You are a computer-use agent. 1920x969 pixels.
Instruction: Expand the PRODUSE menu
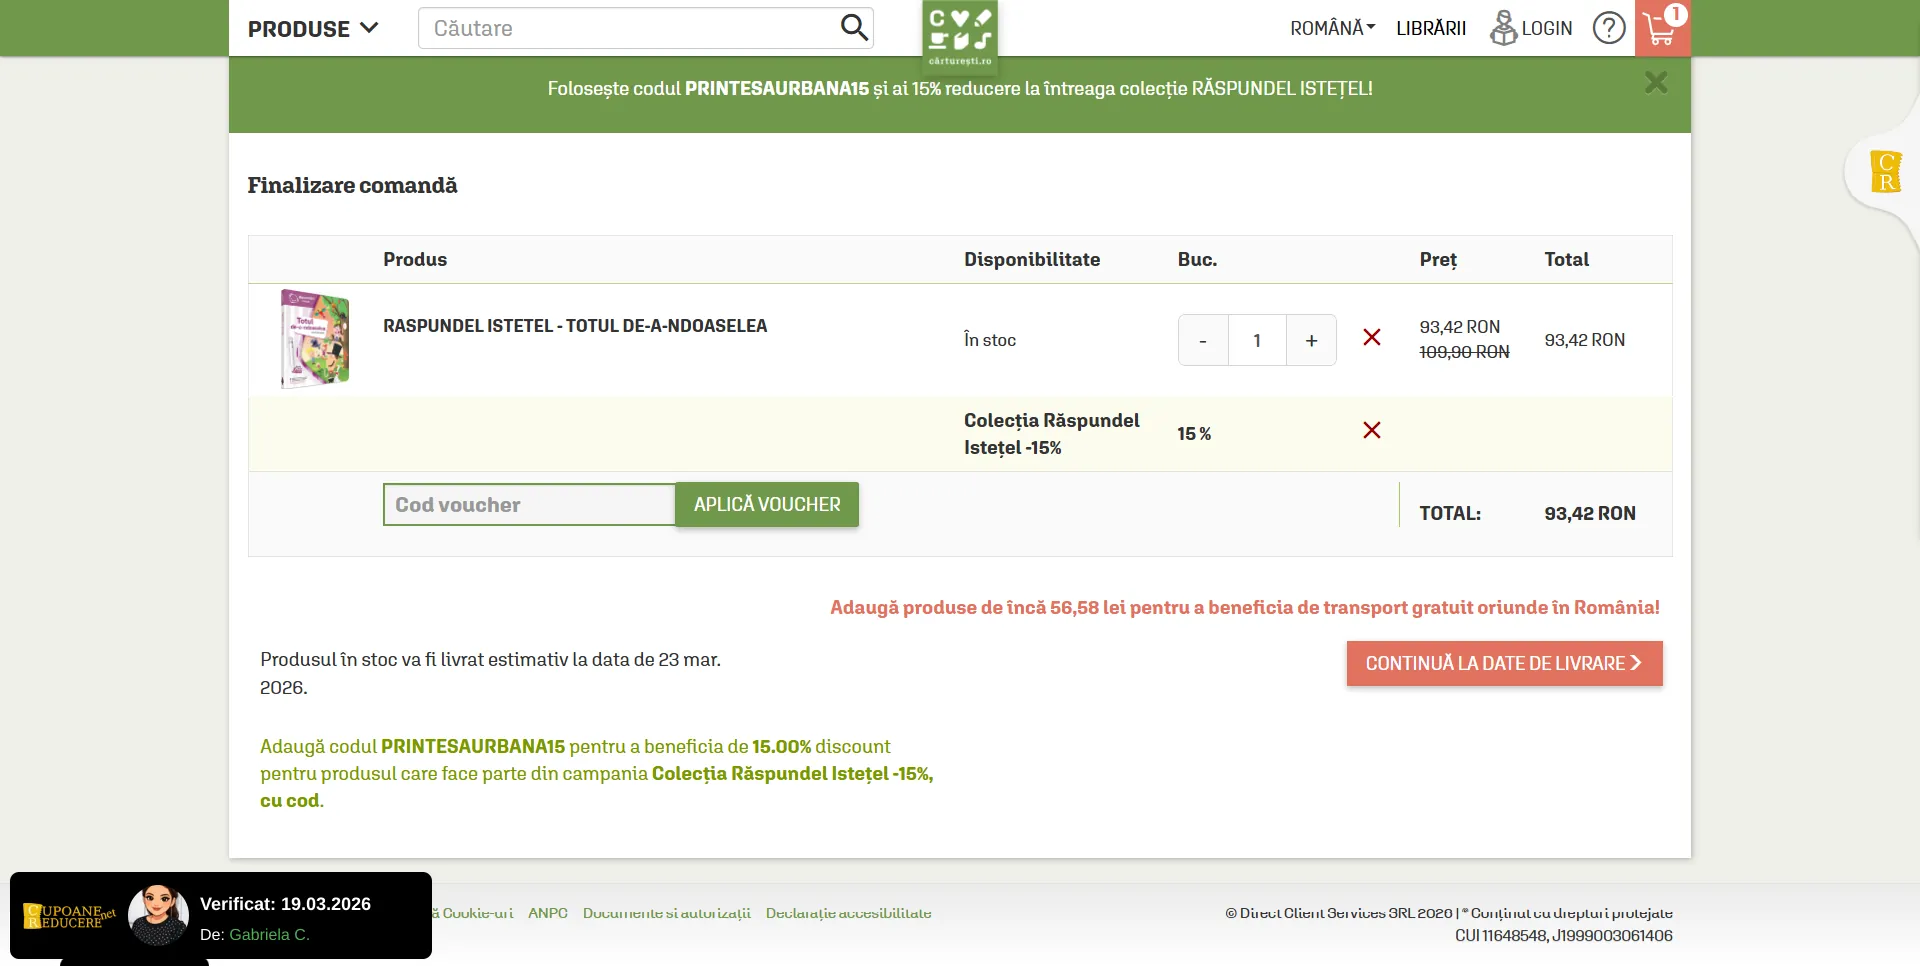(x=313, y=29)
